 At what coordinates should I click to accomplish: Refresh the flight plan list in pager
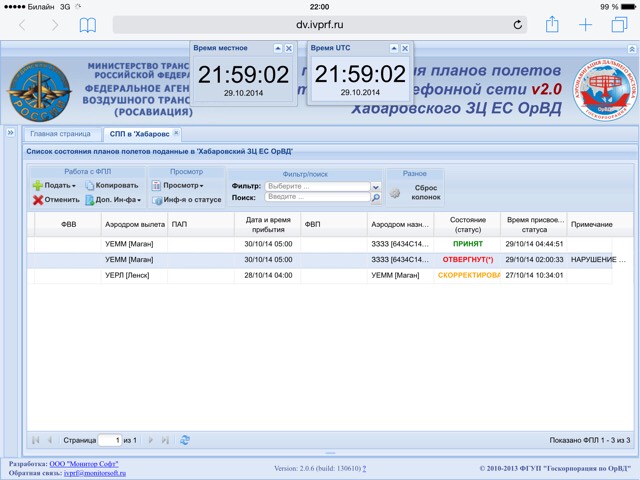[x=185, y=440]
